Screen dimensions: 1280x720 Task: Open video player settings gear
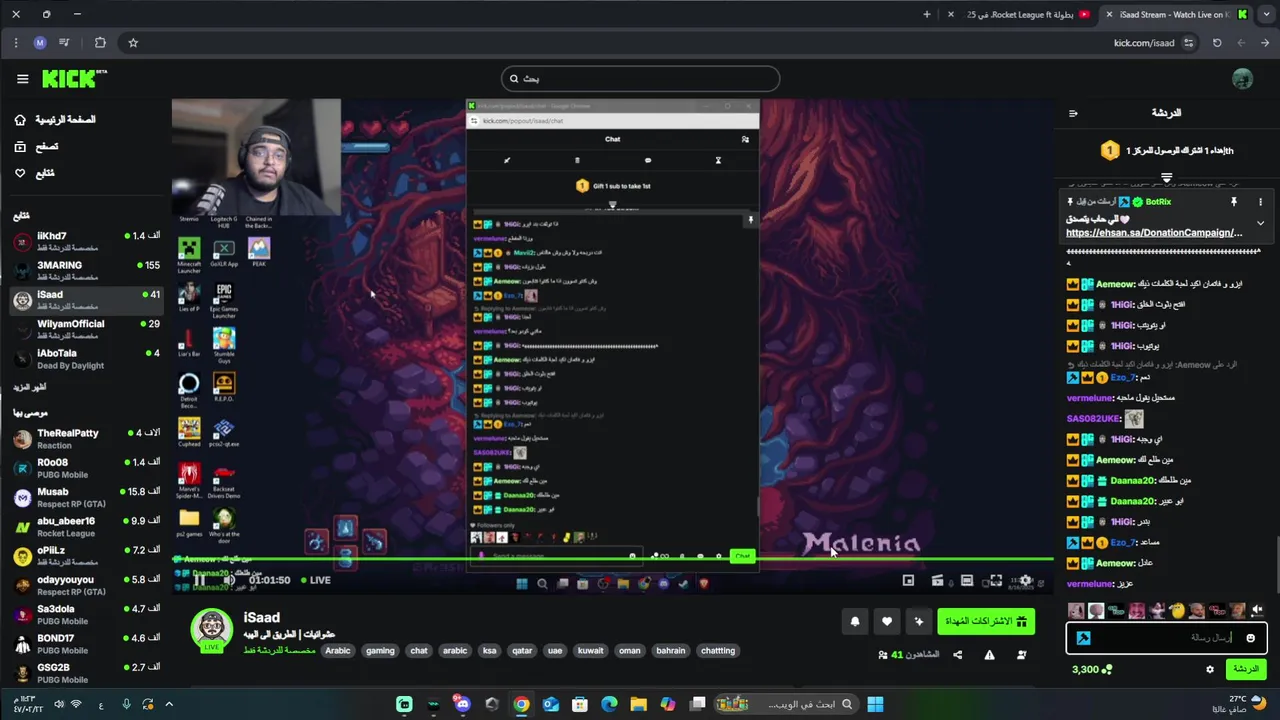[1025, 580]
